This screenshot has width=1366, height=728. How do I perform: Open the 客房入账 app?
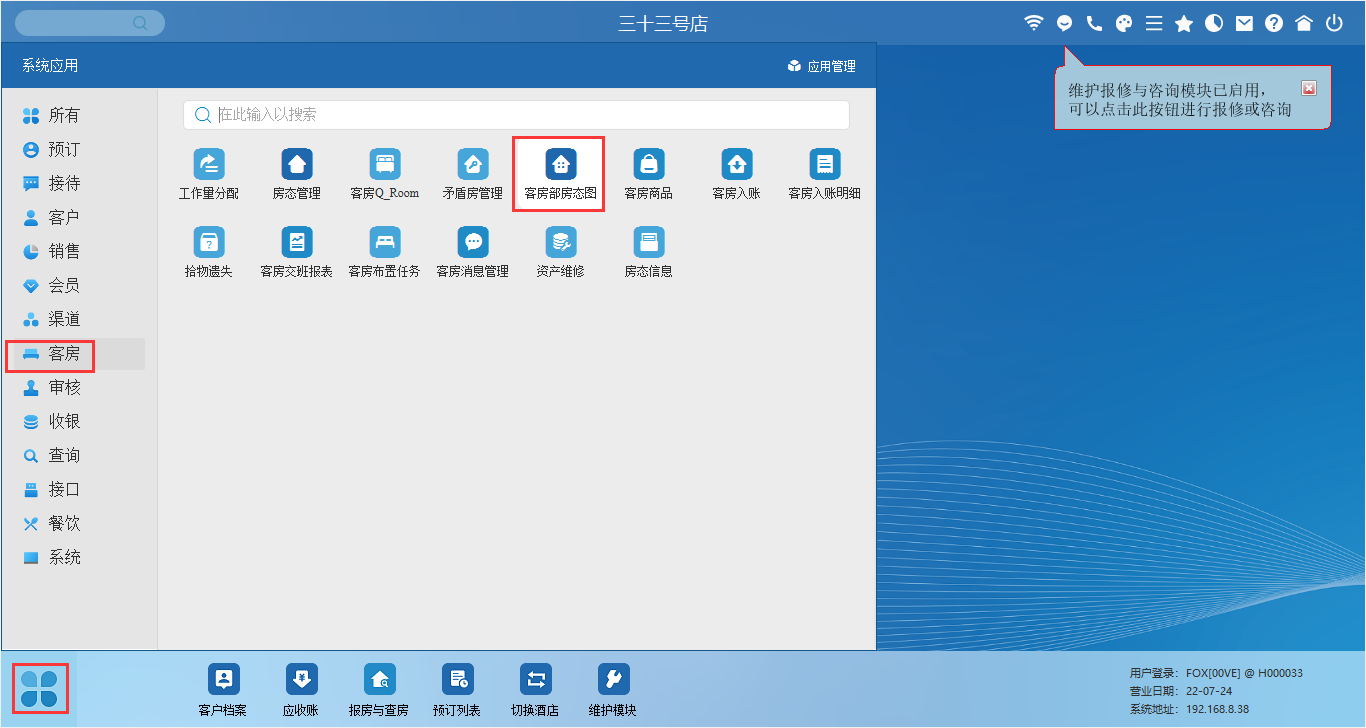[x=737, y=174]
